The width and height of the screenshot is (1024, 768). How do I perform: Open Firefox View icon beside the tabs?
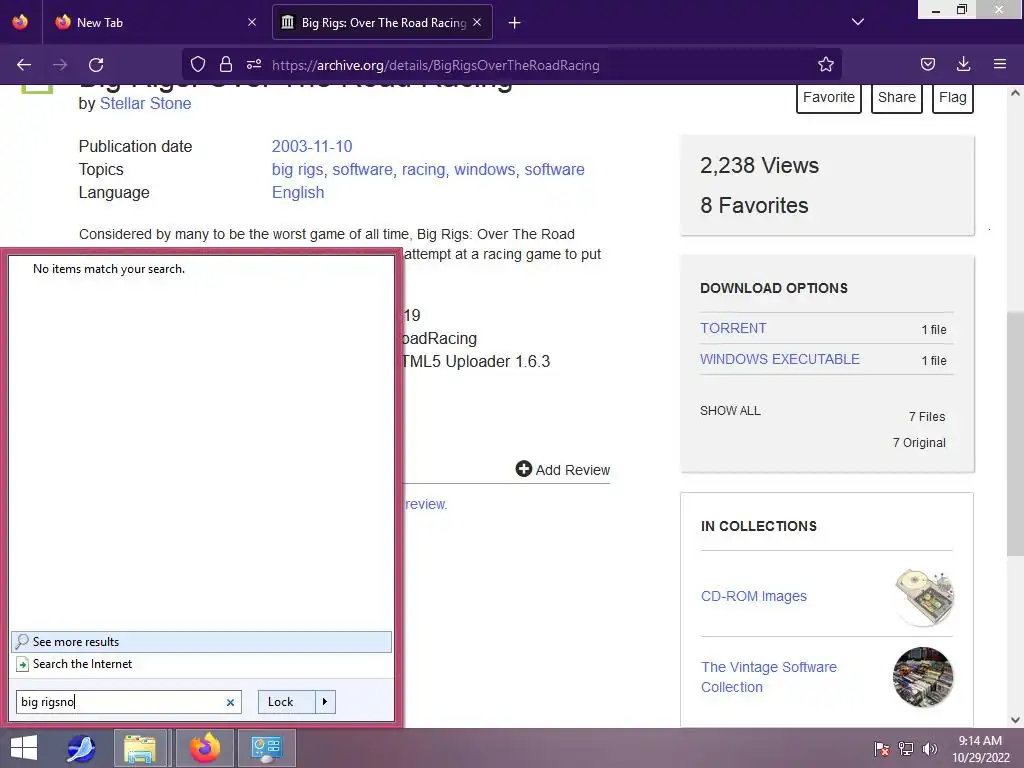(20, 22)
